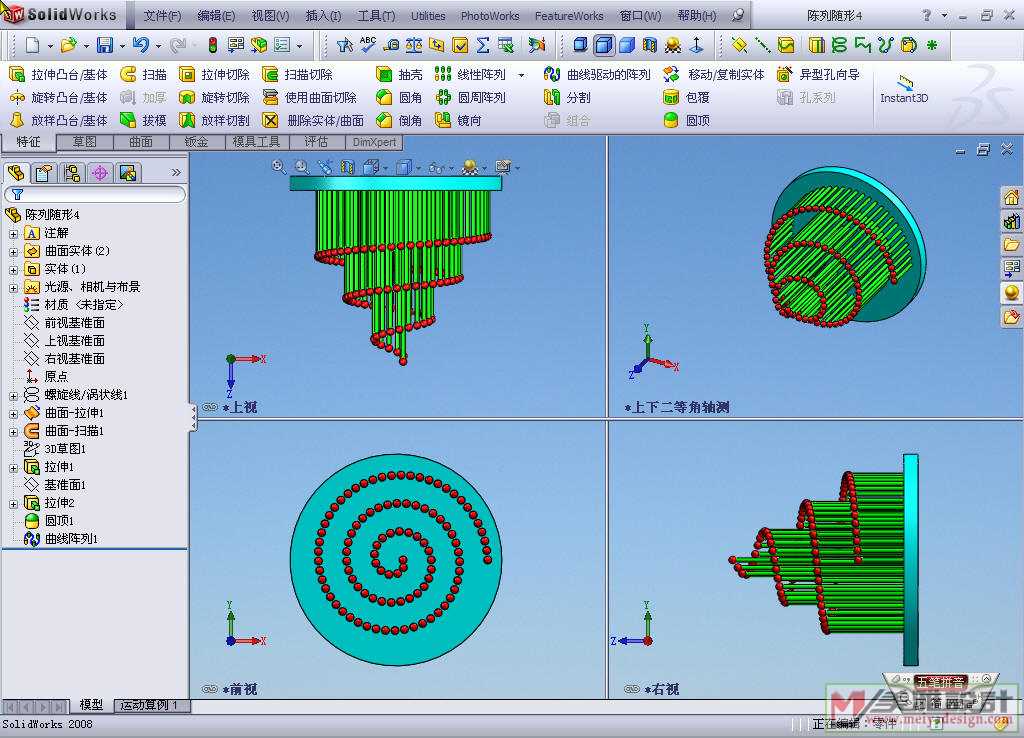
Task: Expand the 曲面-扫描1 feature node
Action: tap(13, 431)
